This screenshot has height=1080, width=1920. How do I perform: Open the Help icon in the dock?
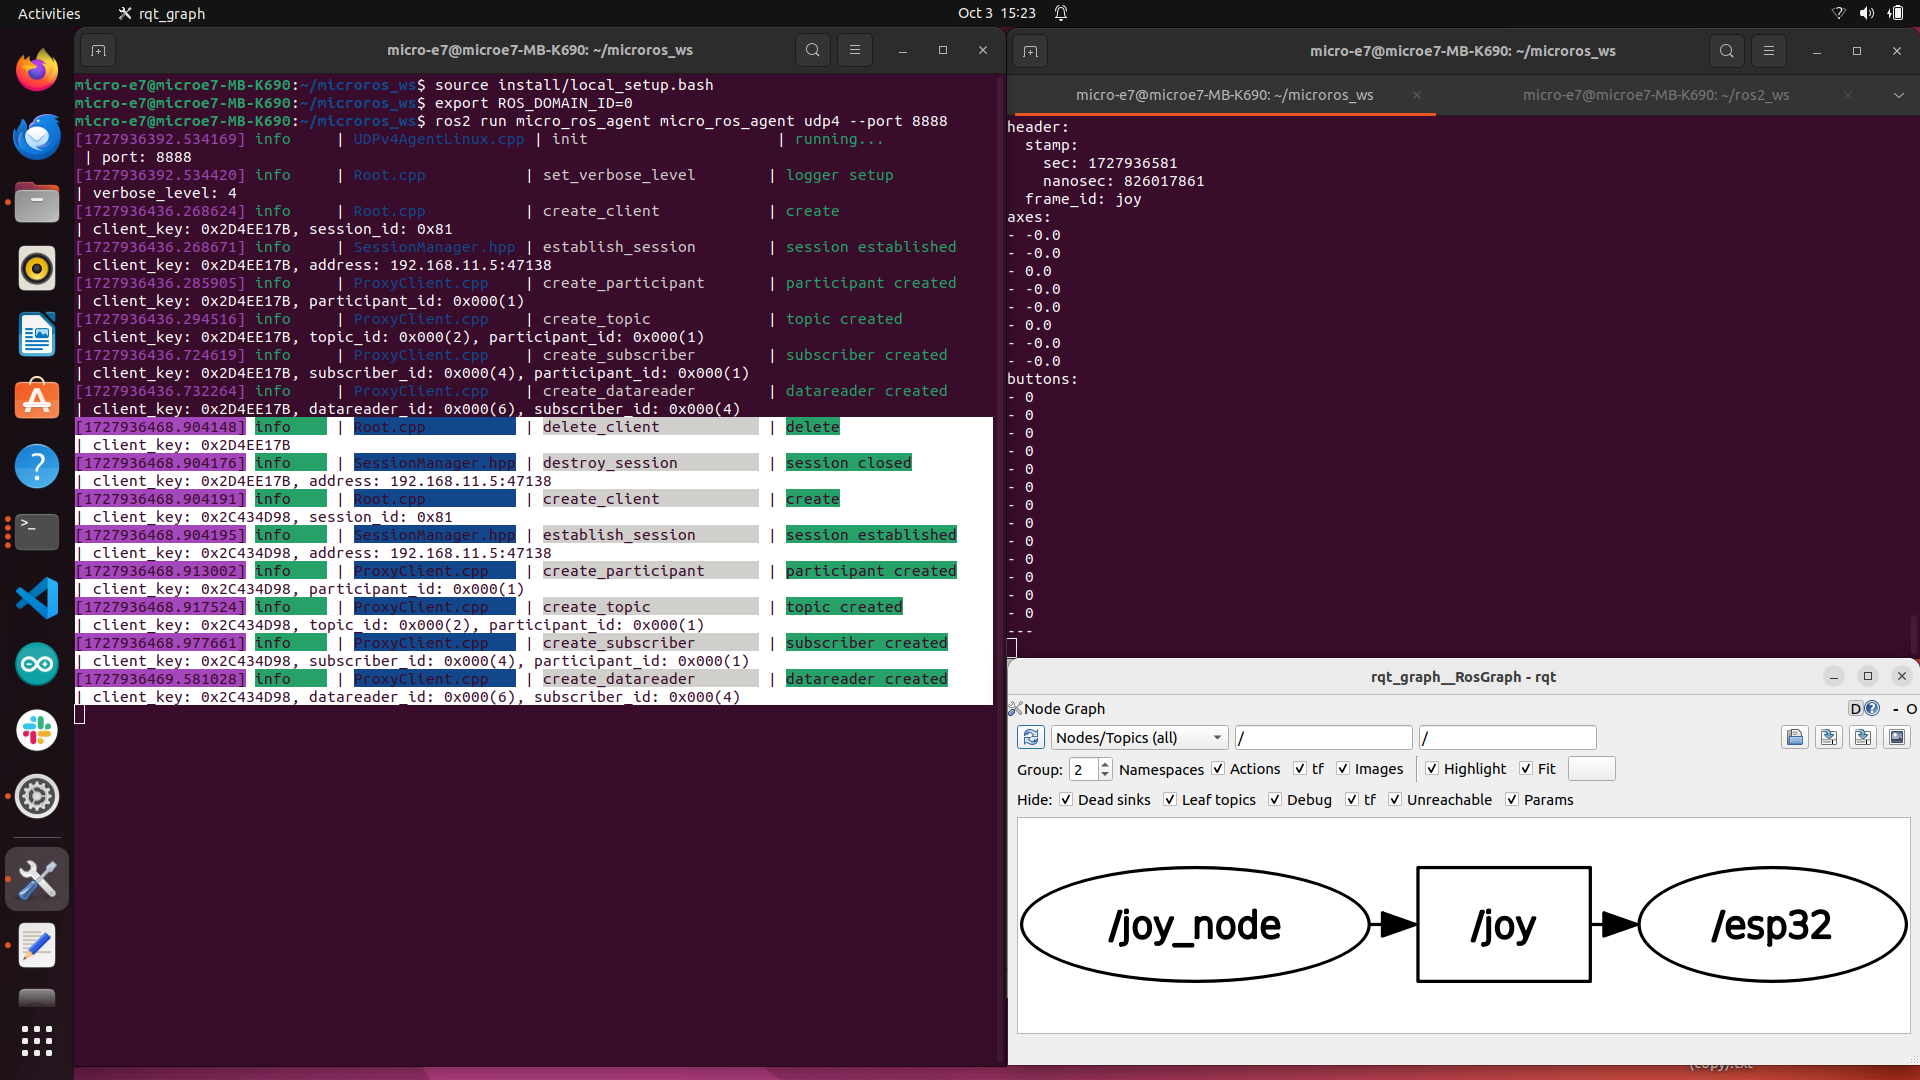click(x=37, y=466)
